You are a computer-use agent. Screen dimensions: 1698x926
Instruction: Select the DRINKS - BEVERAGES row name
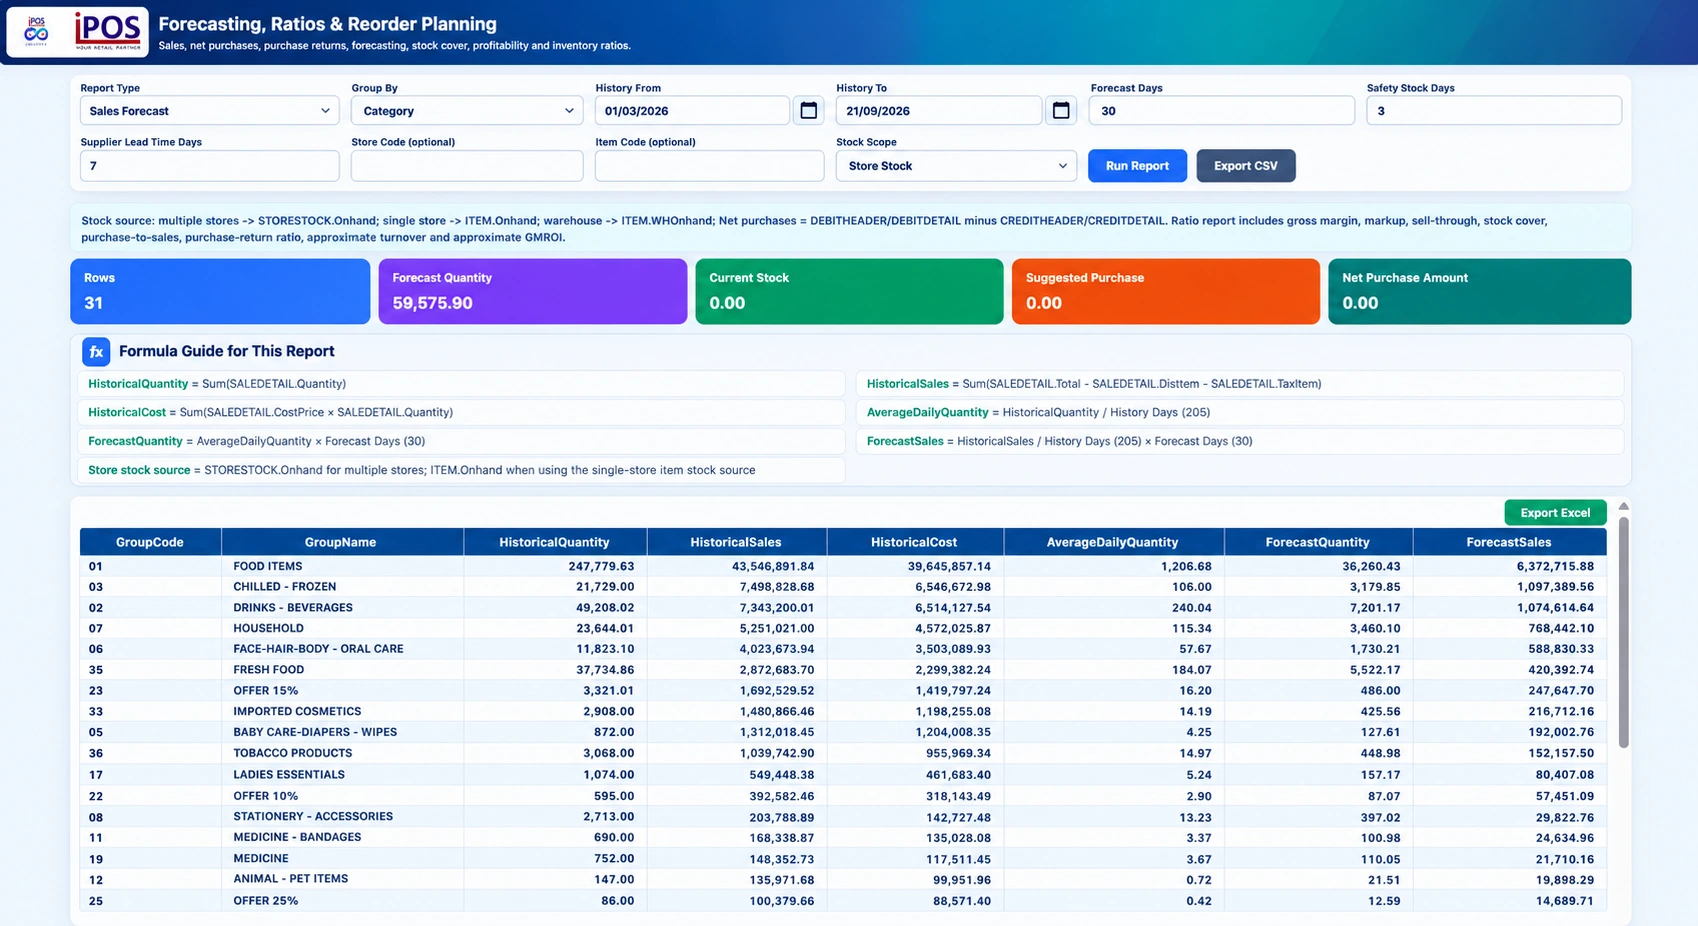click(x=293, y=608)
